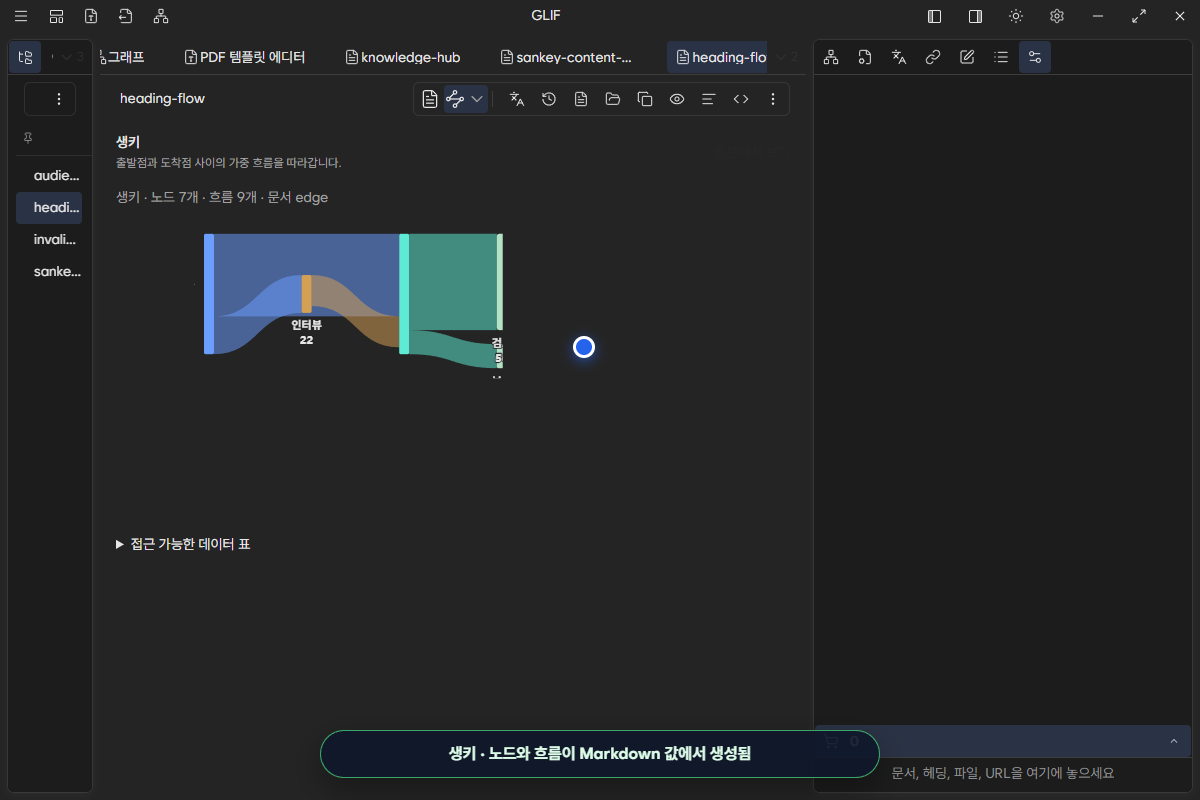
Task: Select the file tree view icon in left sidebar
Action: click(26, 57)
